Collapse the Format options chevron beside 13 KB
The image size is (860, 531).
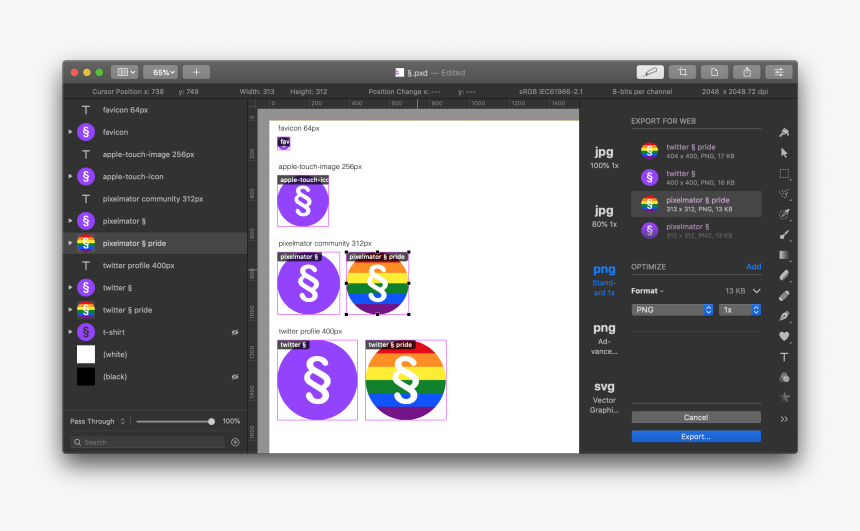(756, 291)
